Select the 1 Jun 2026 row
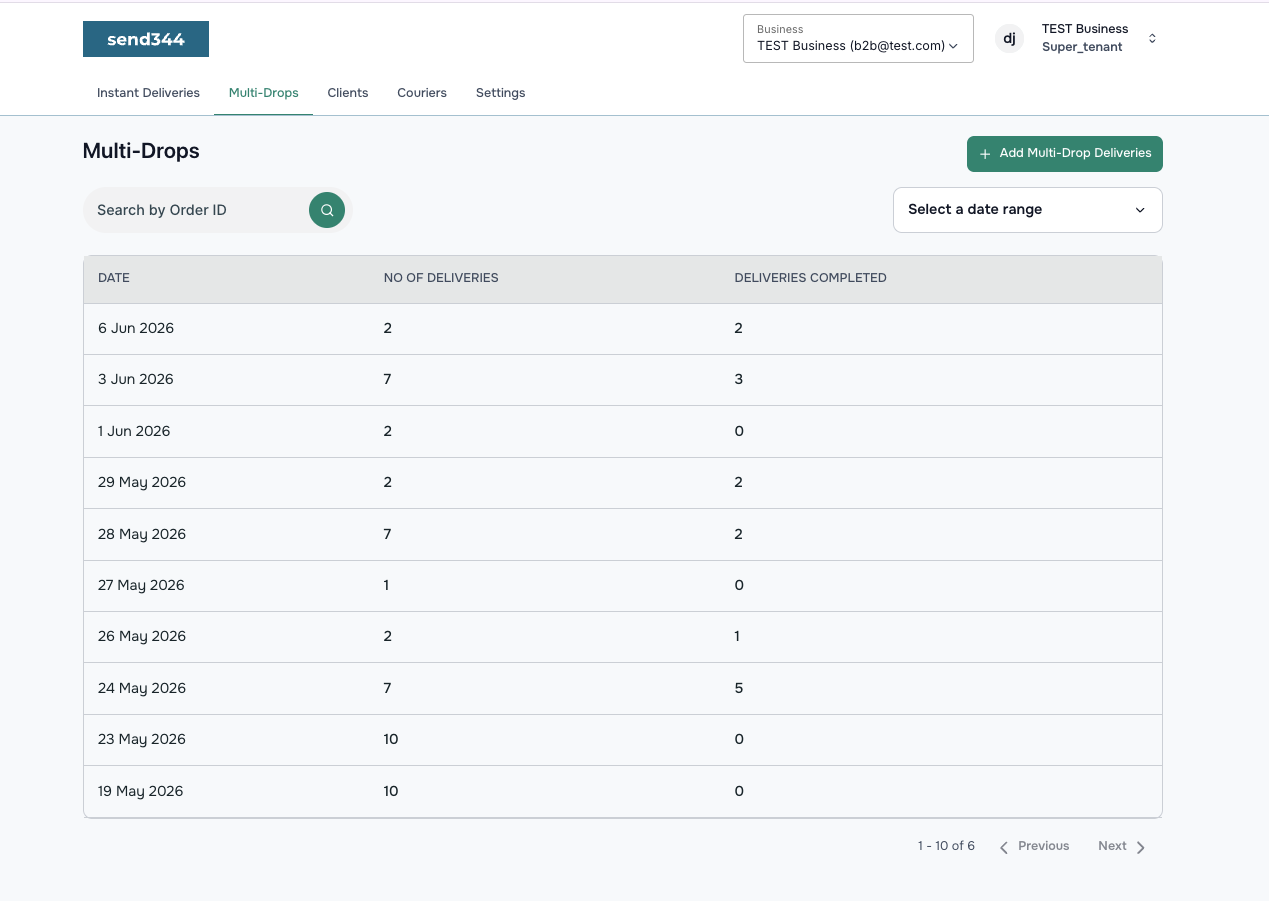Screen dimensions: 1269x901 click(622, 432)
